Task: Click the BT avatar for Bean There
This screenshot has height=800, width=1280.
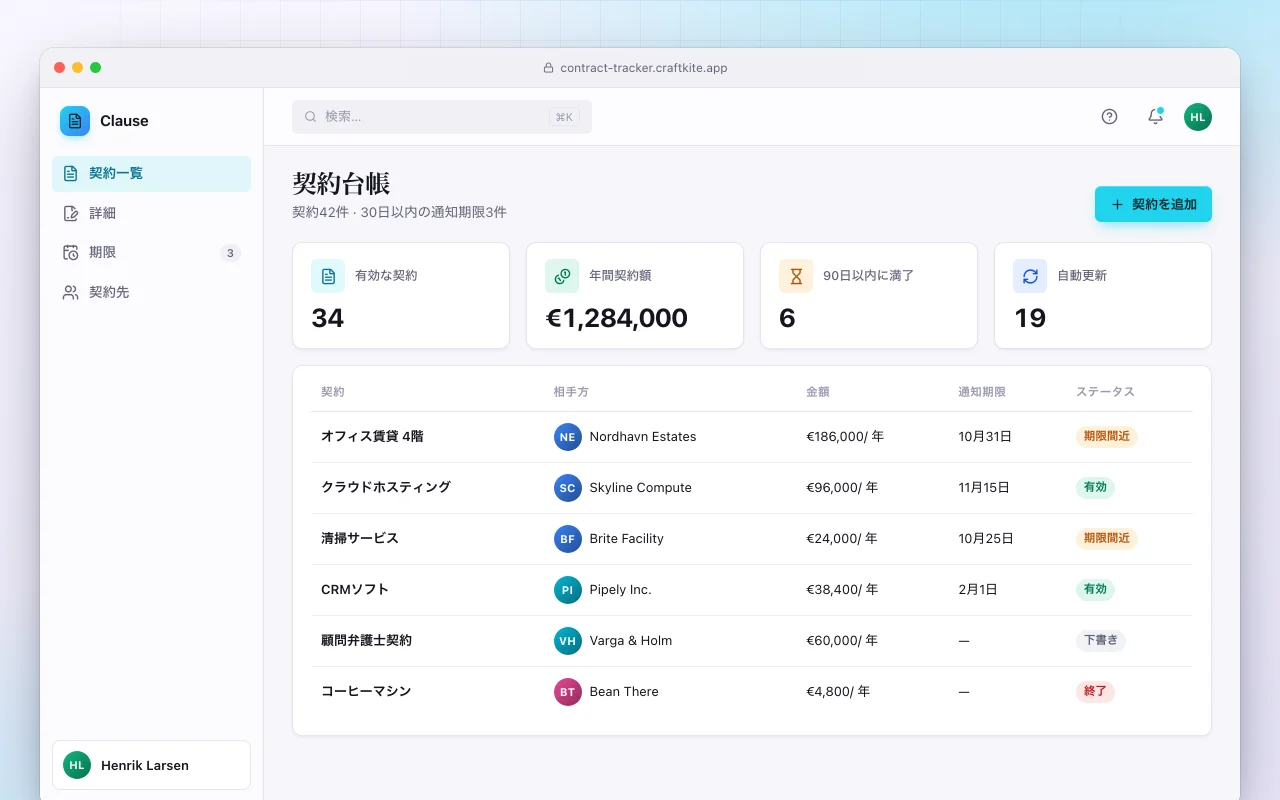Action: click(x=568, y=692)
